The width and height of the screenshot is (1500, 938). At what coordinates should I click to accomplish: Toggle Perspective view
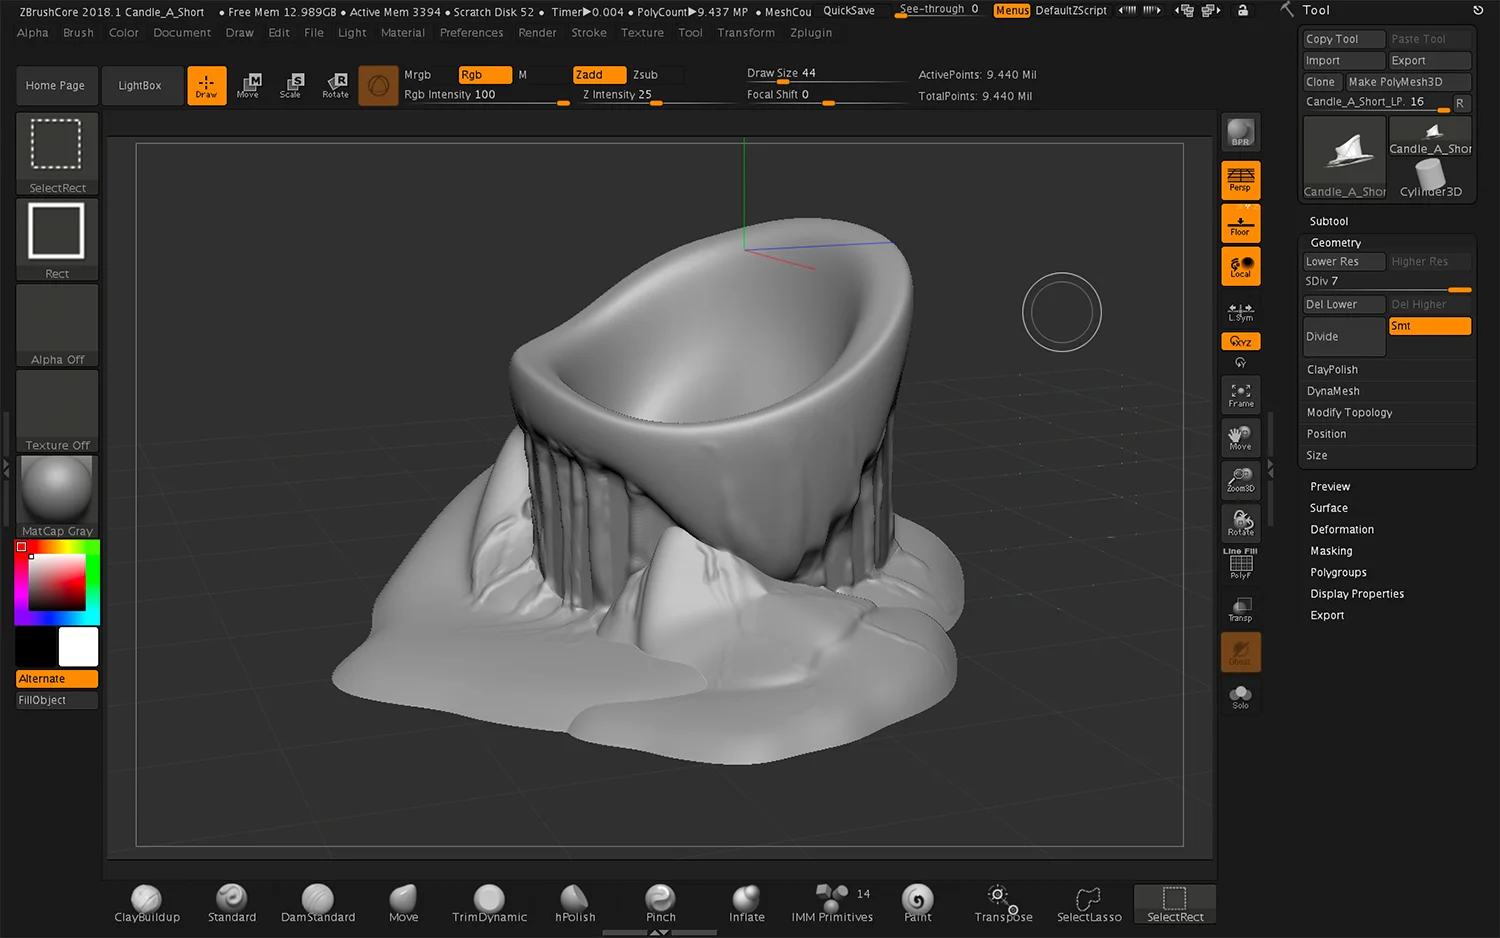[x=1240, y=180]
